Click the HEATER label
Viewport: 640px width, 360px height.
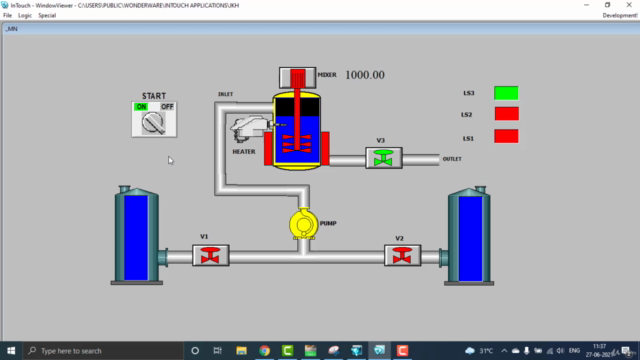tap(244, 152)
